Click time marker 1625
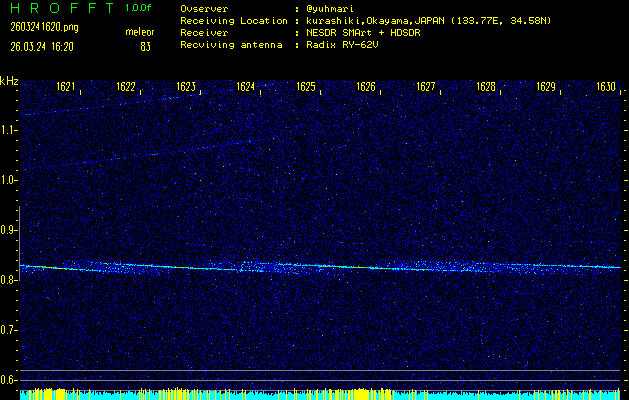629x400 pixels. [306, 87]
